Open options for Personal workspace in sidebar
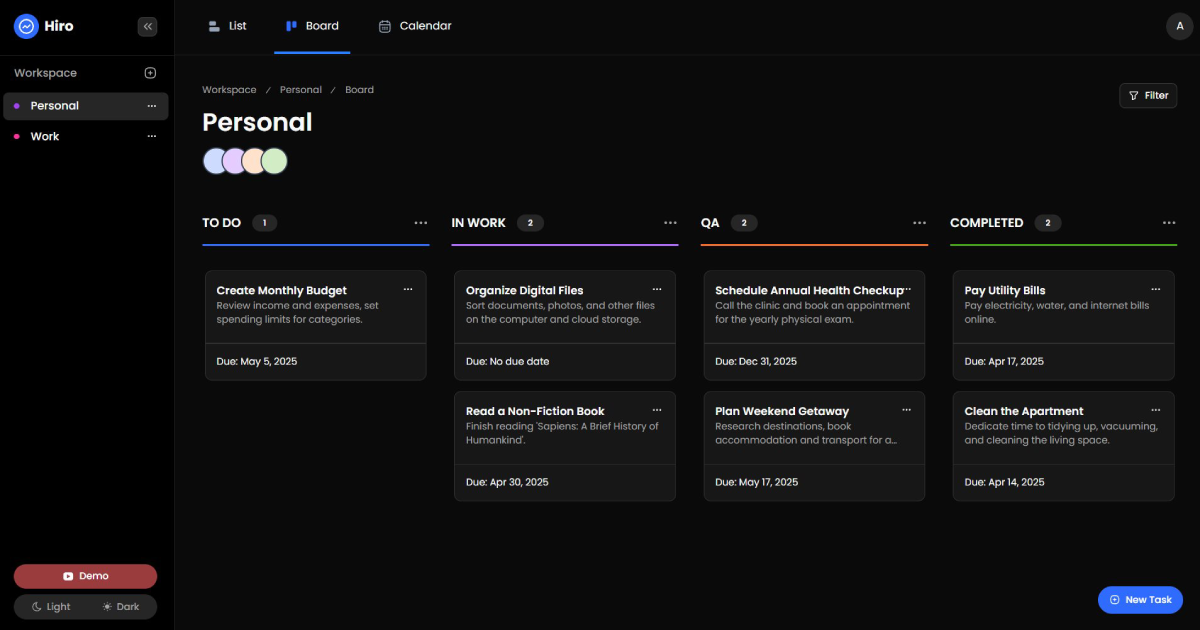Screen dimensions: 1200x630 [152, 106]
